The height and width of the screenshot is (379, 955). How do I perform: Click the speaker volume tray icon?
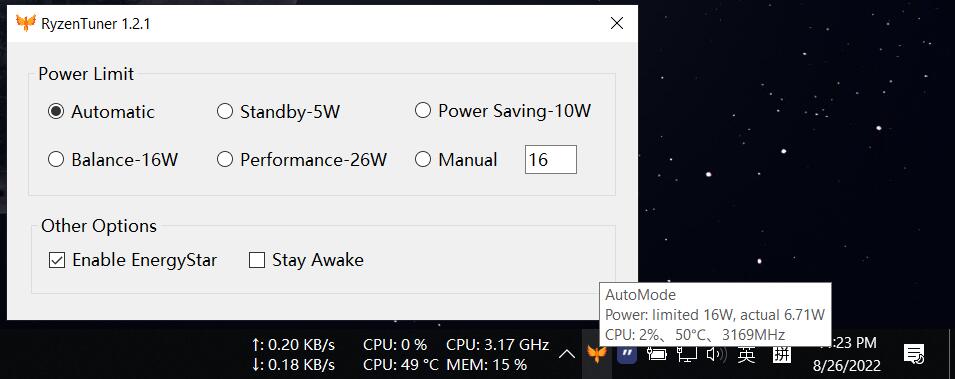(716, 353)
